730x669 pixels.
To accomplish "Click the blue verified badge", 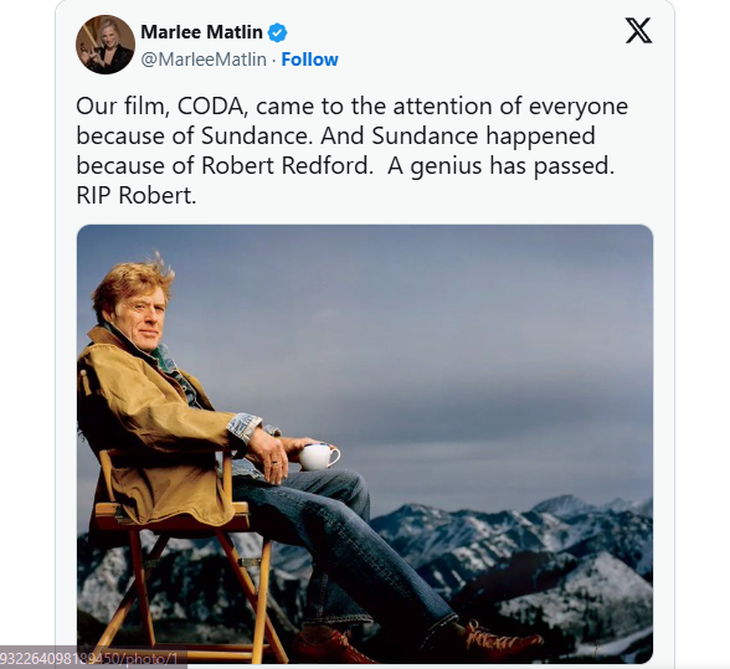I will 277,32.
